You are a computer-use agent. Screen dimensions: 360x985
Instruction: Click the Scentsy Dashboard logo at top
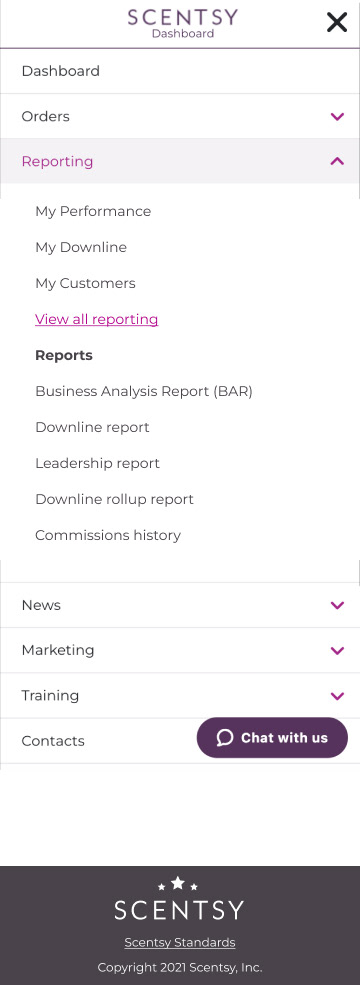point(183,23)
